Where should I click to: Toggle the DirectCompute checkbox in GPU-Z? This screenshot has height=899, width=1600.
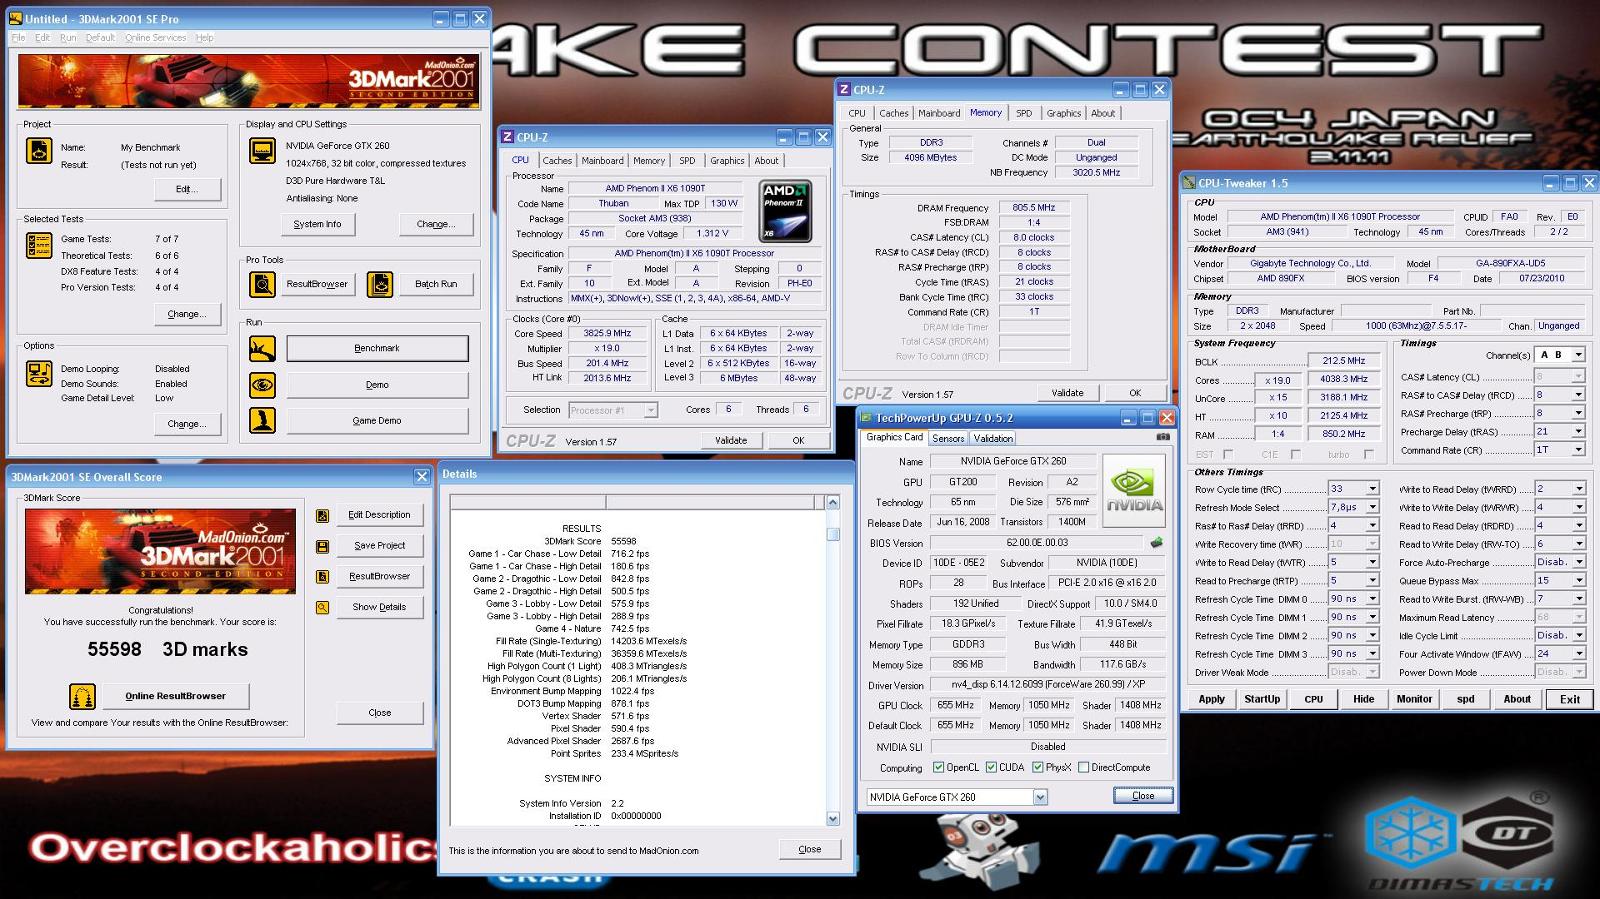(x=1083, y=768)
